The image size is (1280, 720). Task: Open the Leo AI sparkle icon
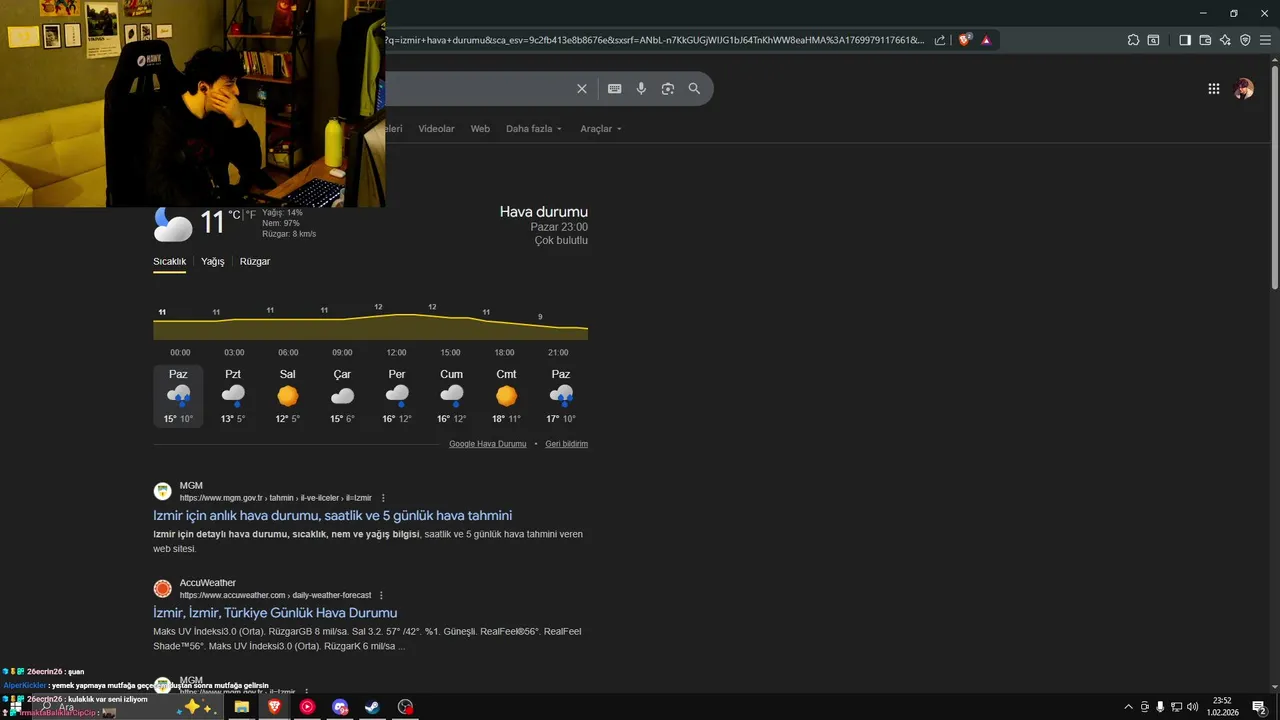1225,40
